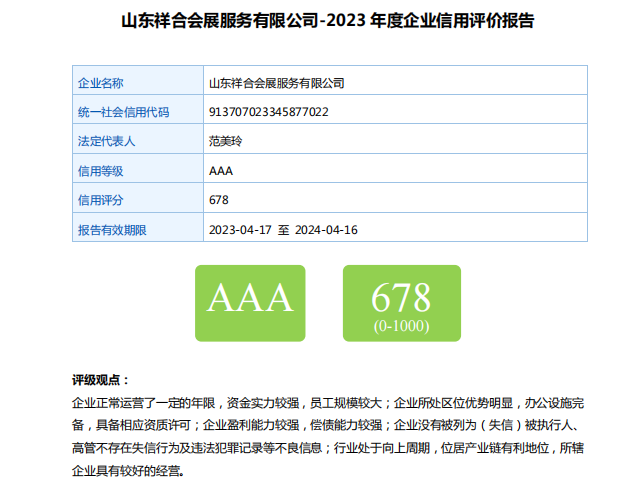
Task: Click the paragraph line starting 企业正常运营了一定的年限
Action: [328, 403]
